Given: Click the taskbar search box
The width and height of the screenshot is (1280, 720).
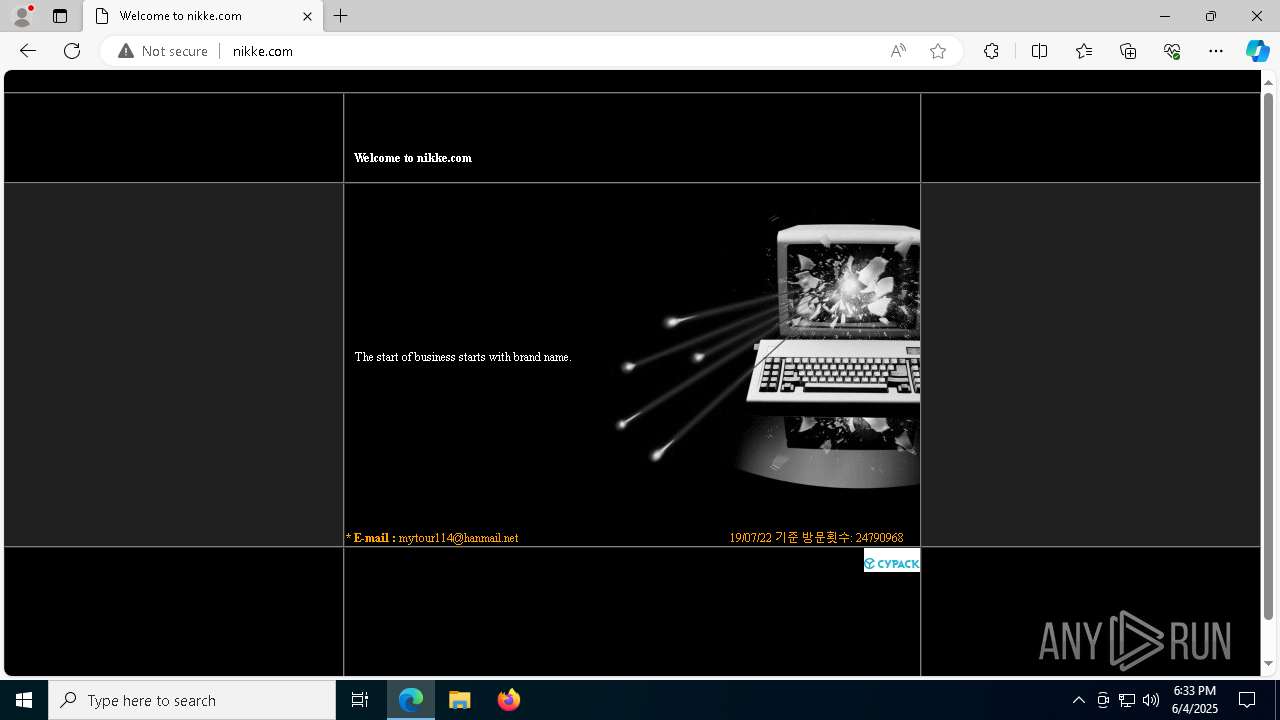Looking at the screenshot, I should pyautogui.click(x=192, y=700).
